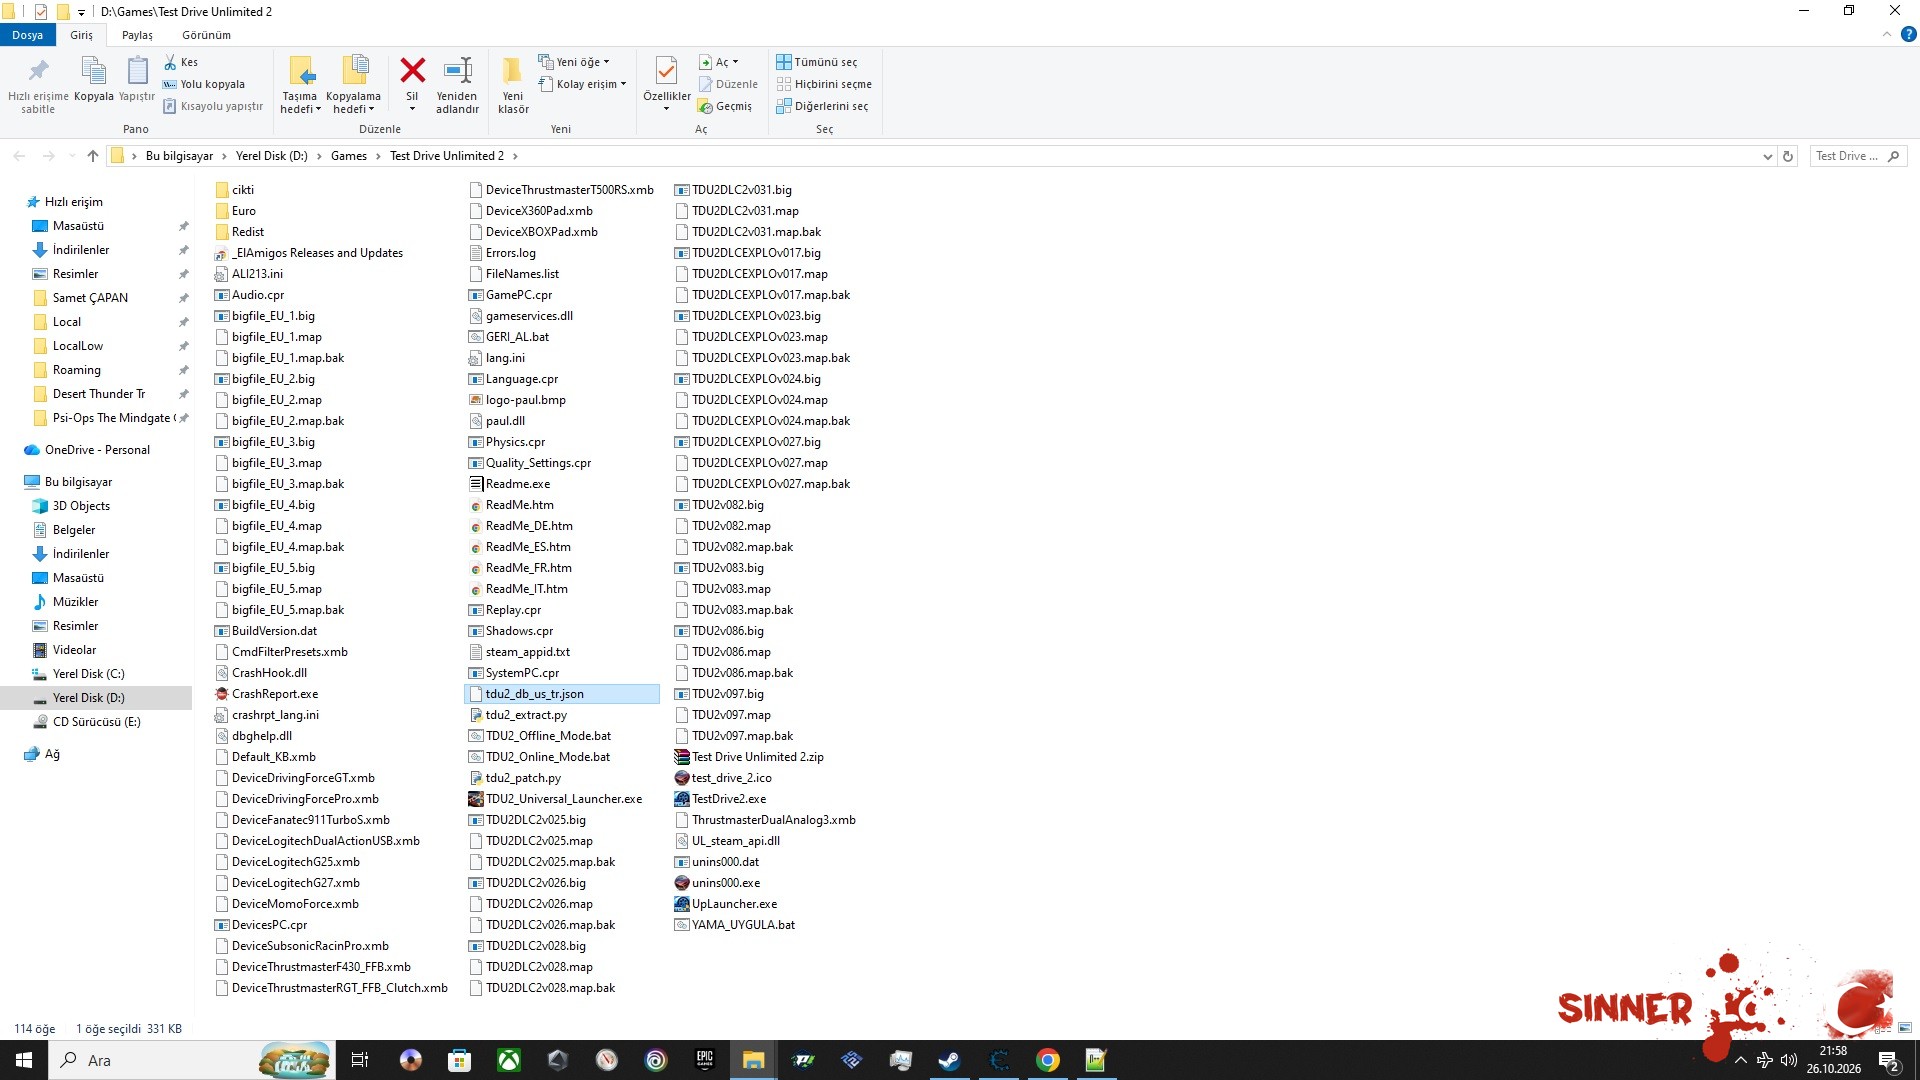Image resolution: width=1920 pixels, height=1080 pixels.
Task: Click Games in the breadcrumb path
Action: 349,156
